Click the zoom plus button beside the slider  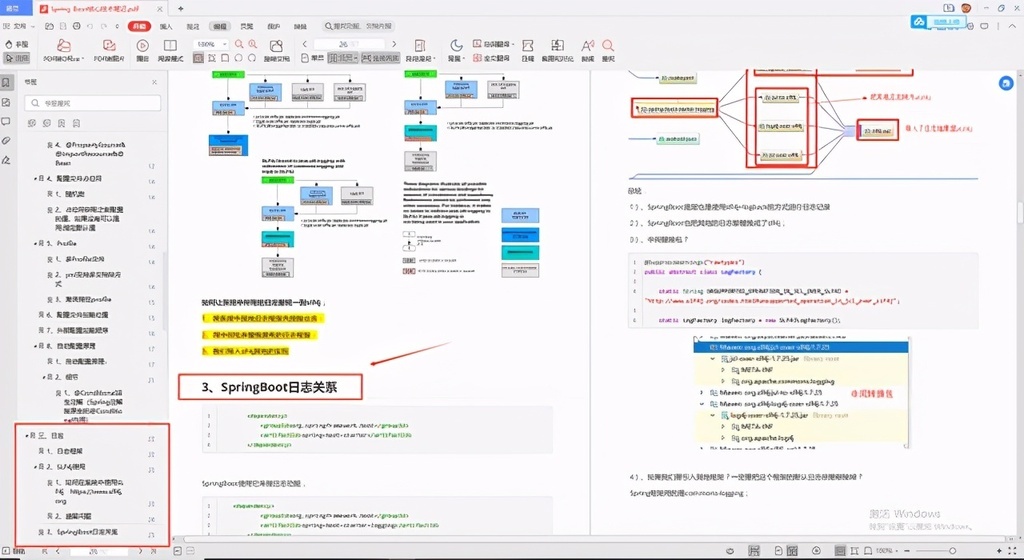point(999,551)
